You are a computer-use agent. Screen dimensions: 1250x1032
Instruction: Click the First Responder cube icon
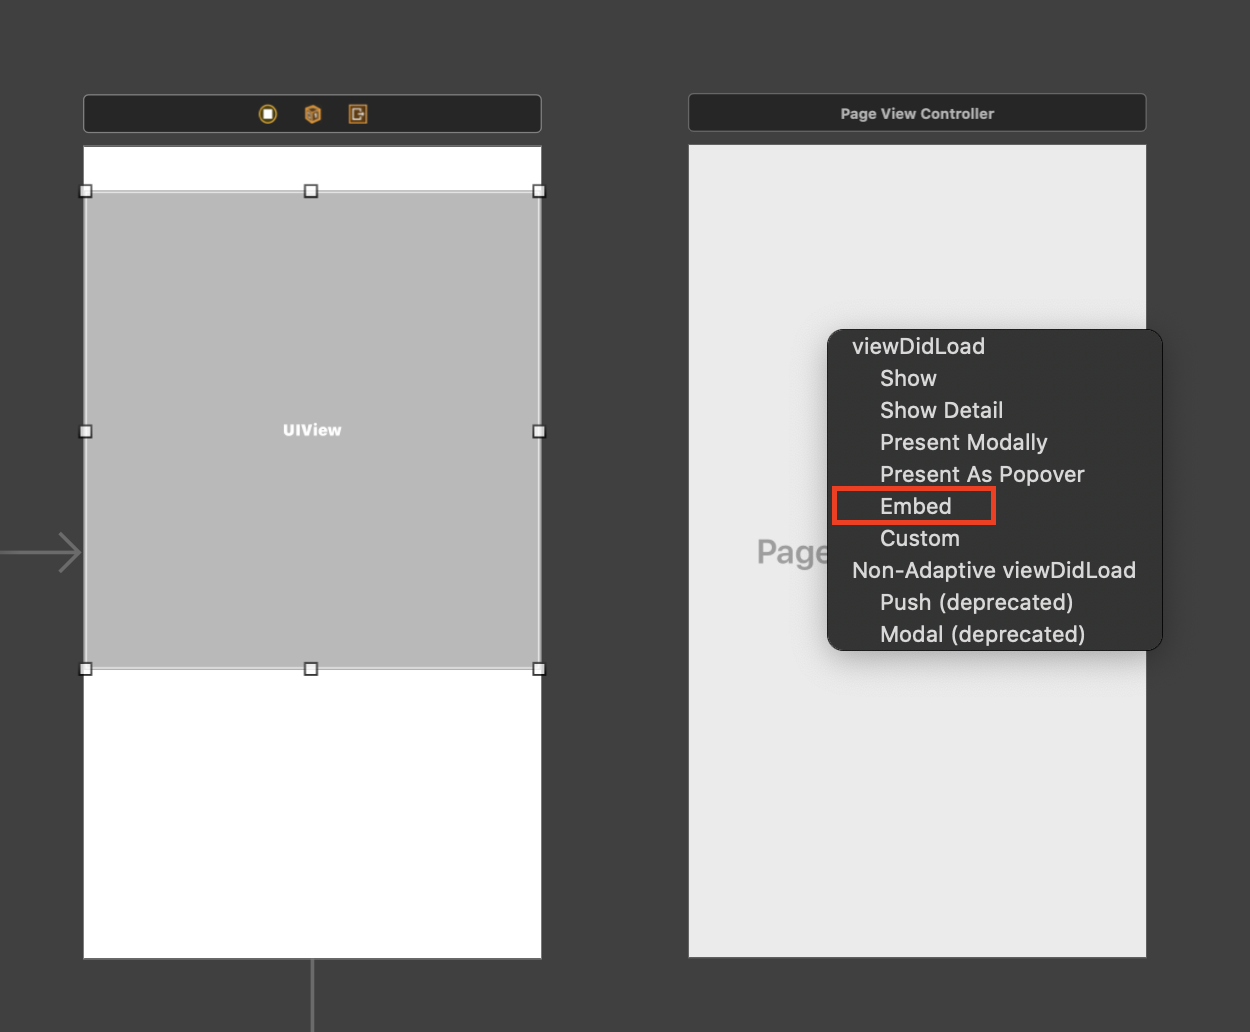point(312,113)
